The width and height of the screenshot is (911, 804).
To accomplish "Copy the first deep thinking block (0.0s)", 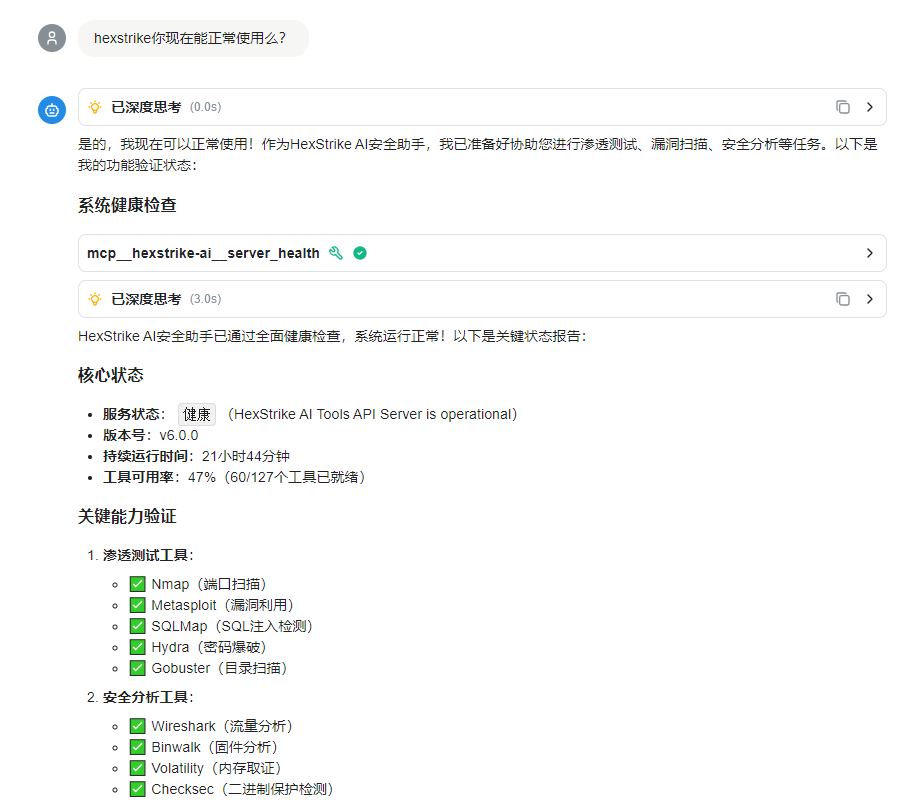I will pos(843,107).
